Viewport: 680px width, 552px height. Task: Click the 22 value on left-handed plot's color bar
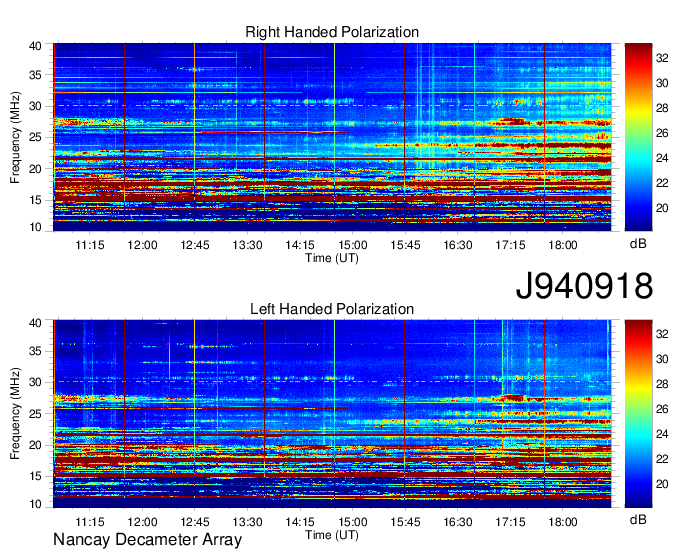pos(662,459)
